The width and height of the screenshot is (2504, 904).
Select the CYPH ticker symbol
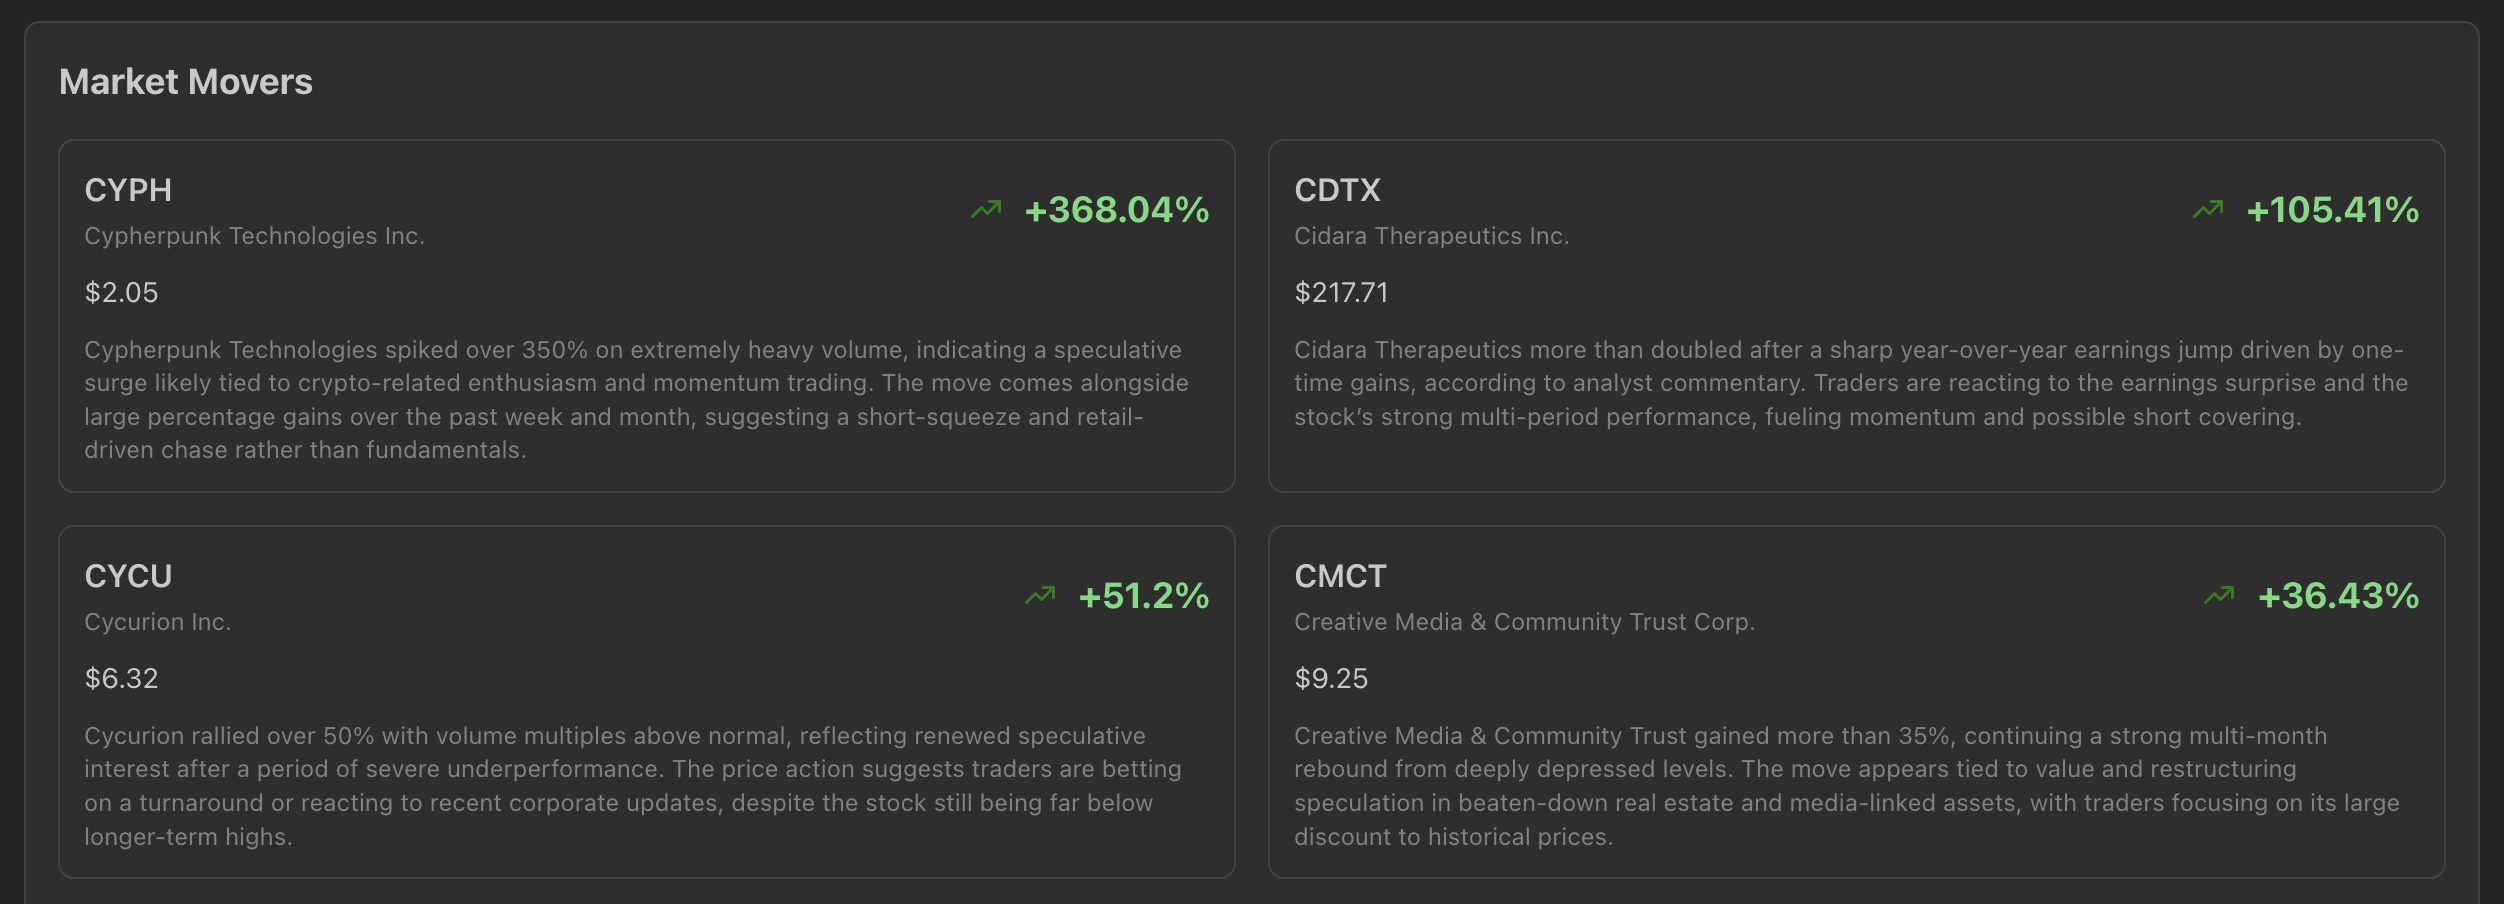click(127, 190)
